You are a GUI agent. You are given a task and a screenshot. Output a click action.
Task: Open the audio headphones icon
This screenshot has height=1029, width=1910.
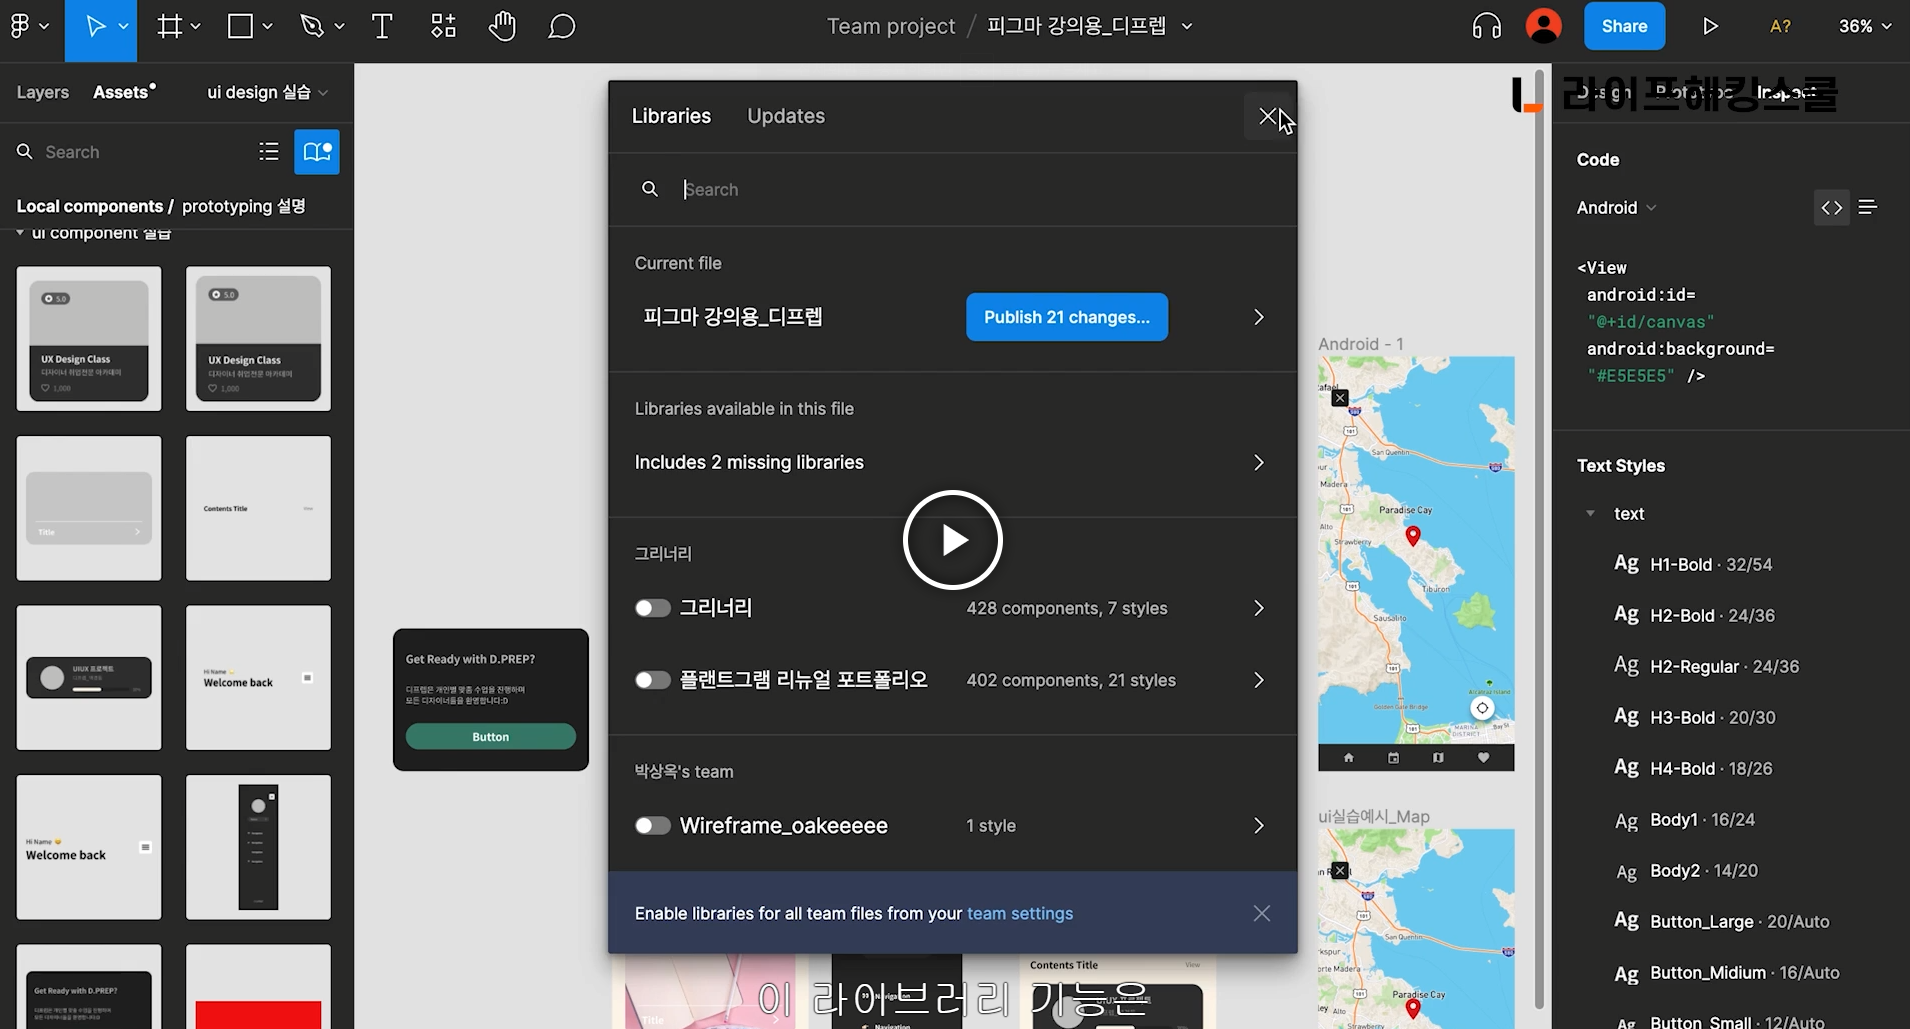(1487, 26)
